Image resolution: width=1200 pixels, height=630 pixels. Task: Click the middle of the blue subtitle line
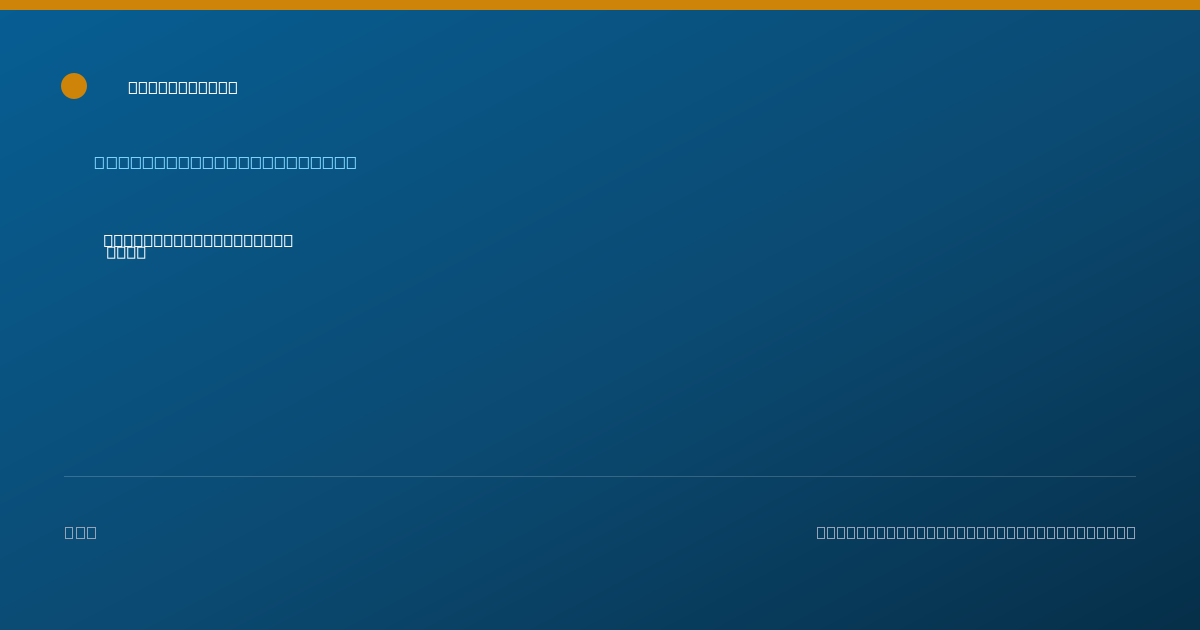point(225,162)
